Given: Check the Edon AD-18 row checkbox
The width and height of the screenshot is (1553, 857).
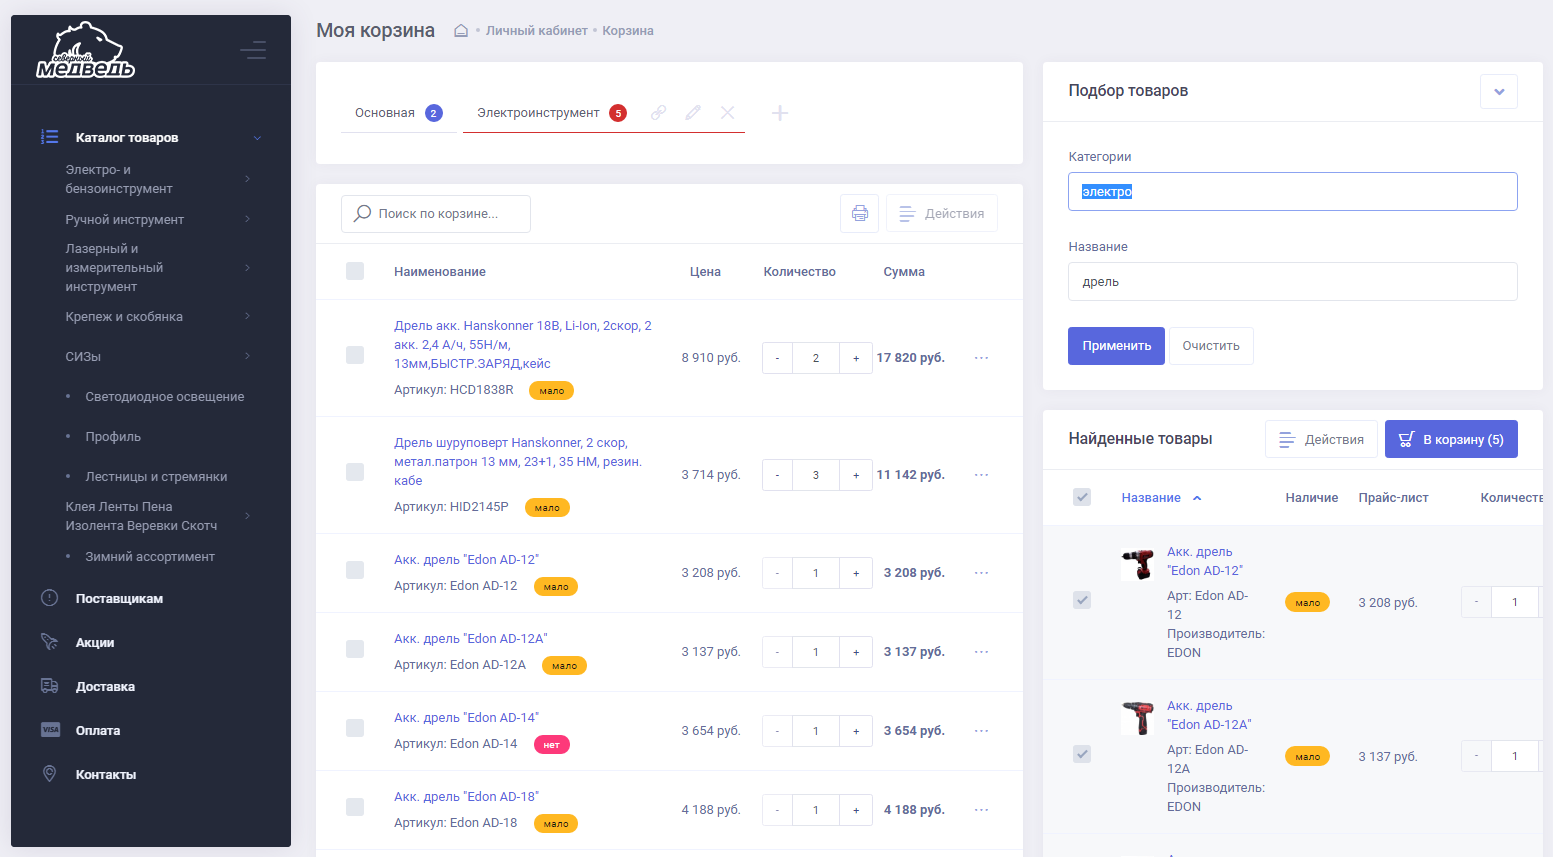Looking at the screenshot, I should coord(355,807).
